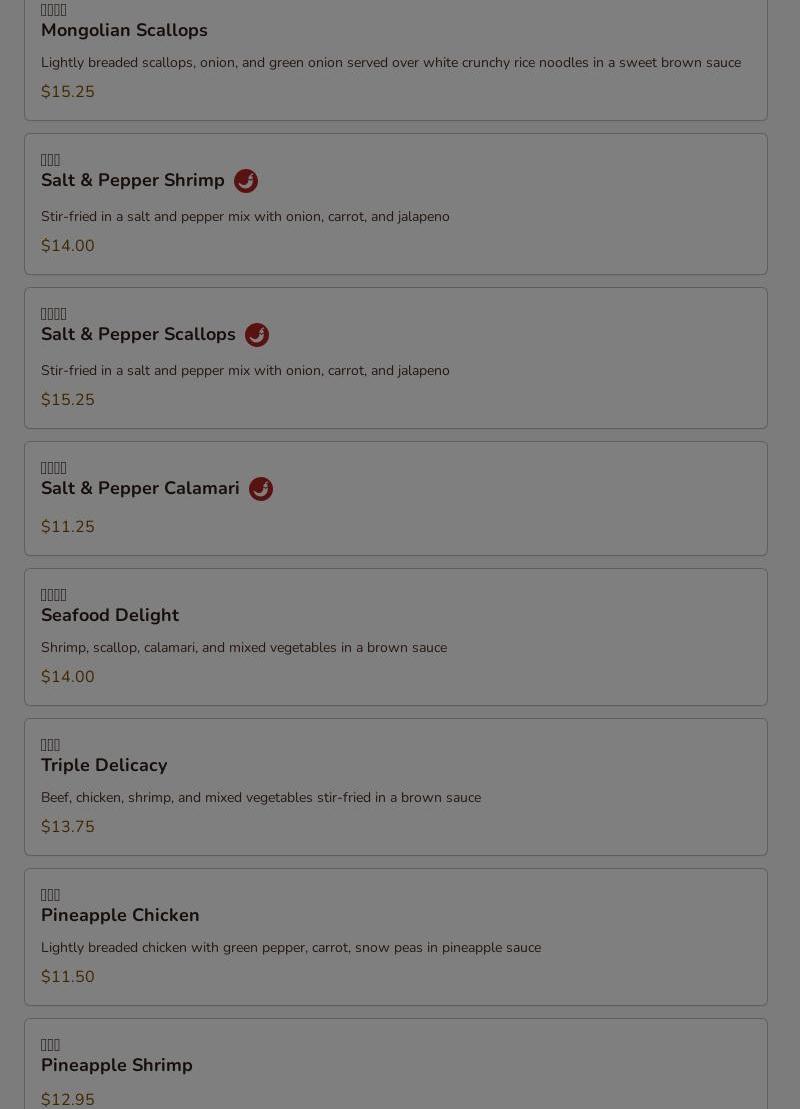Pick the Pineapple Chicken menu item
The height and width of the screenshot is (1109, 800).
(x=120, y=916)
